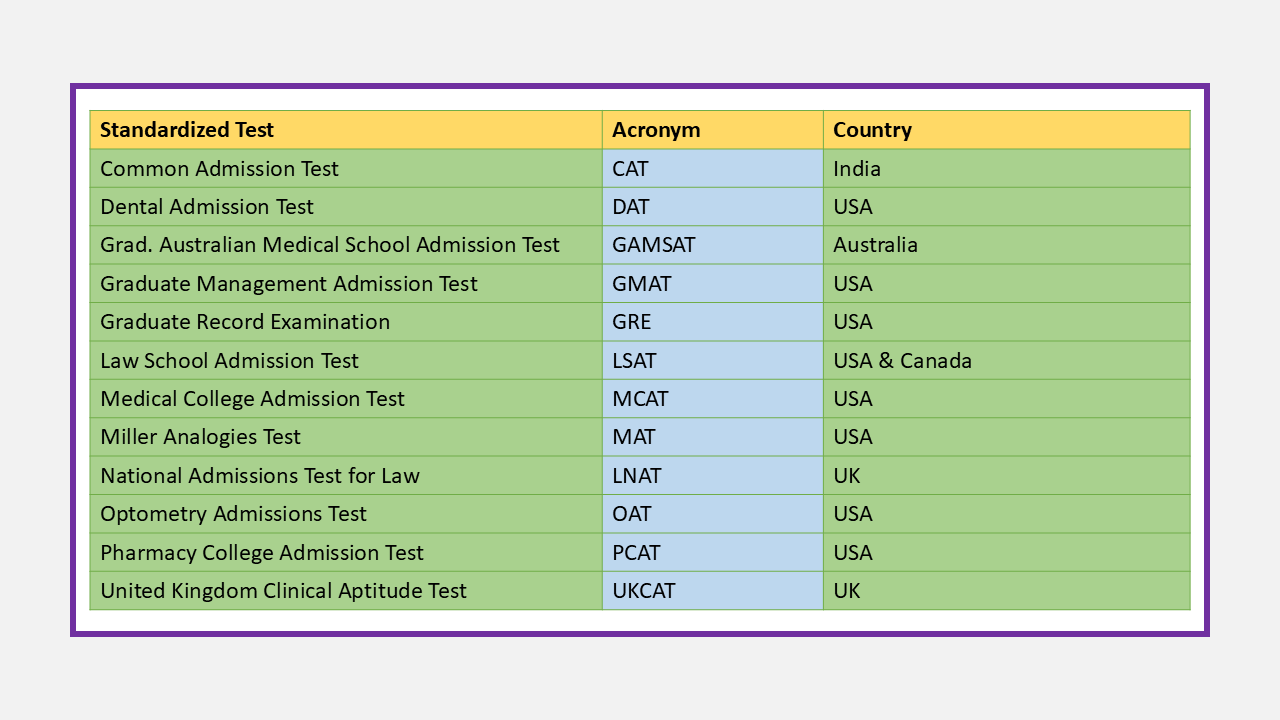
Task: Click the OAT acronym cell
Action: 713,514
